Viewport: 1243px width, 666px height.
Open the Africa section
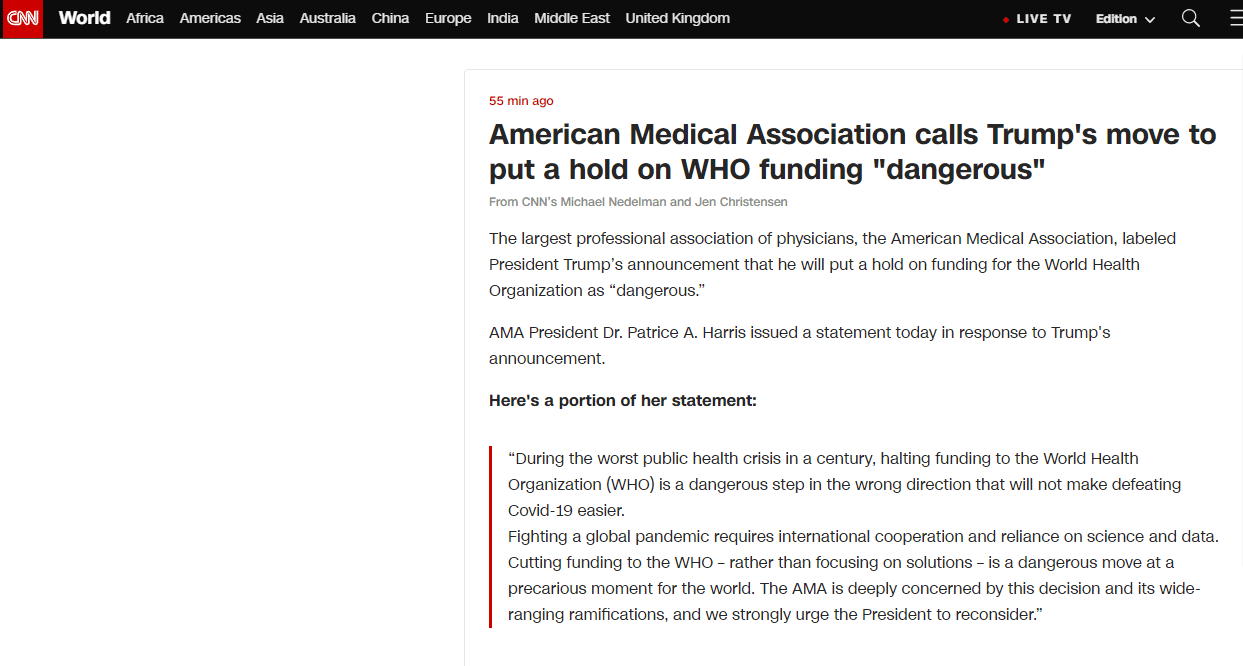pos(145,18)
